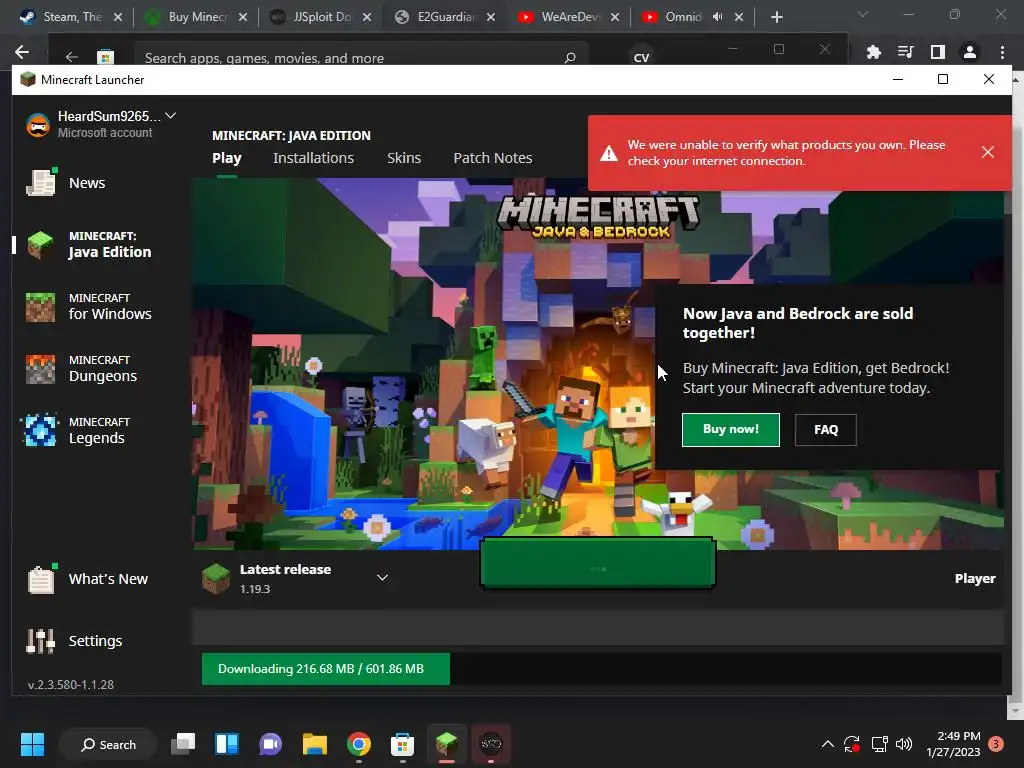Switch to the Skins tab
1024x768 pixels.
pyautogui.click(x=404, y=158)
